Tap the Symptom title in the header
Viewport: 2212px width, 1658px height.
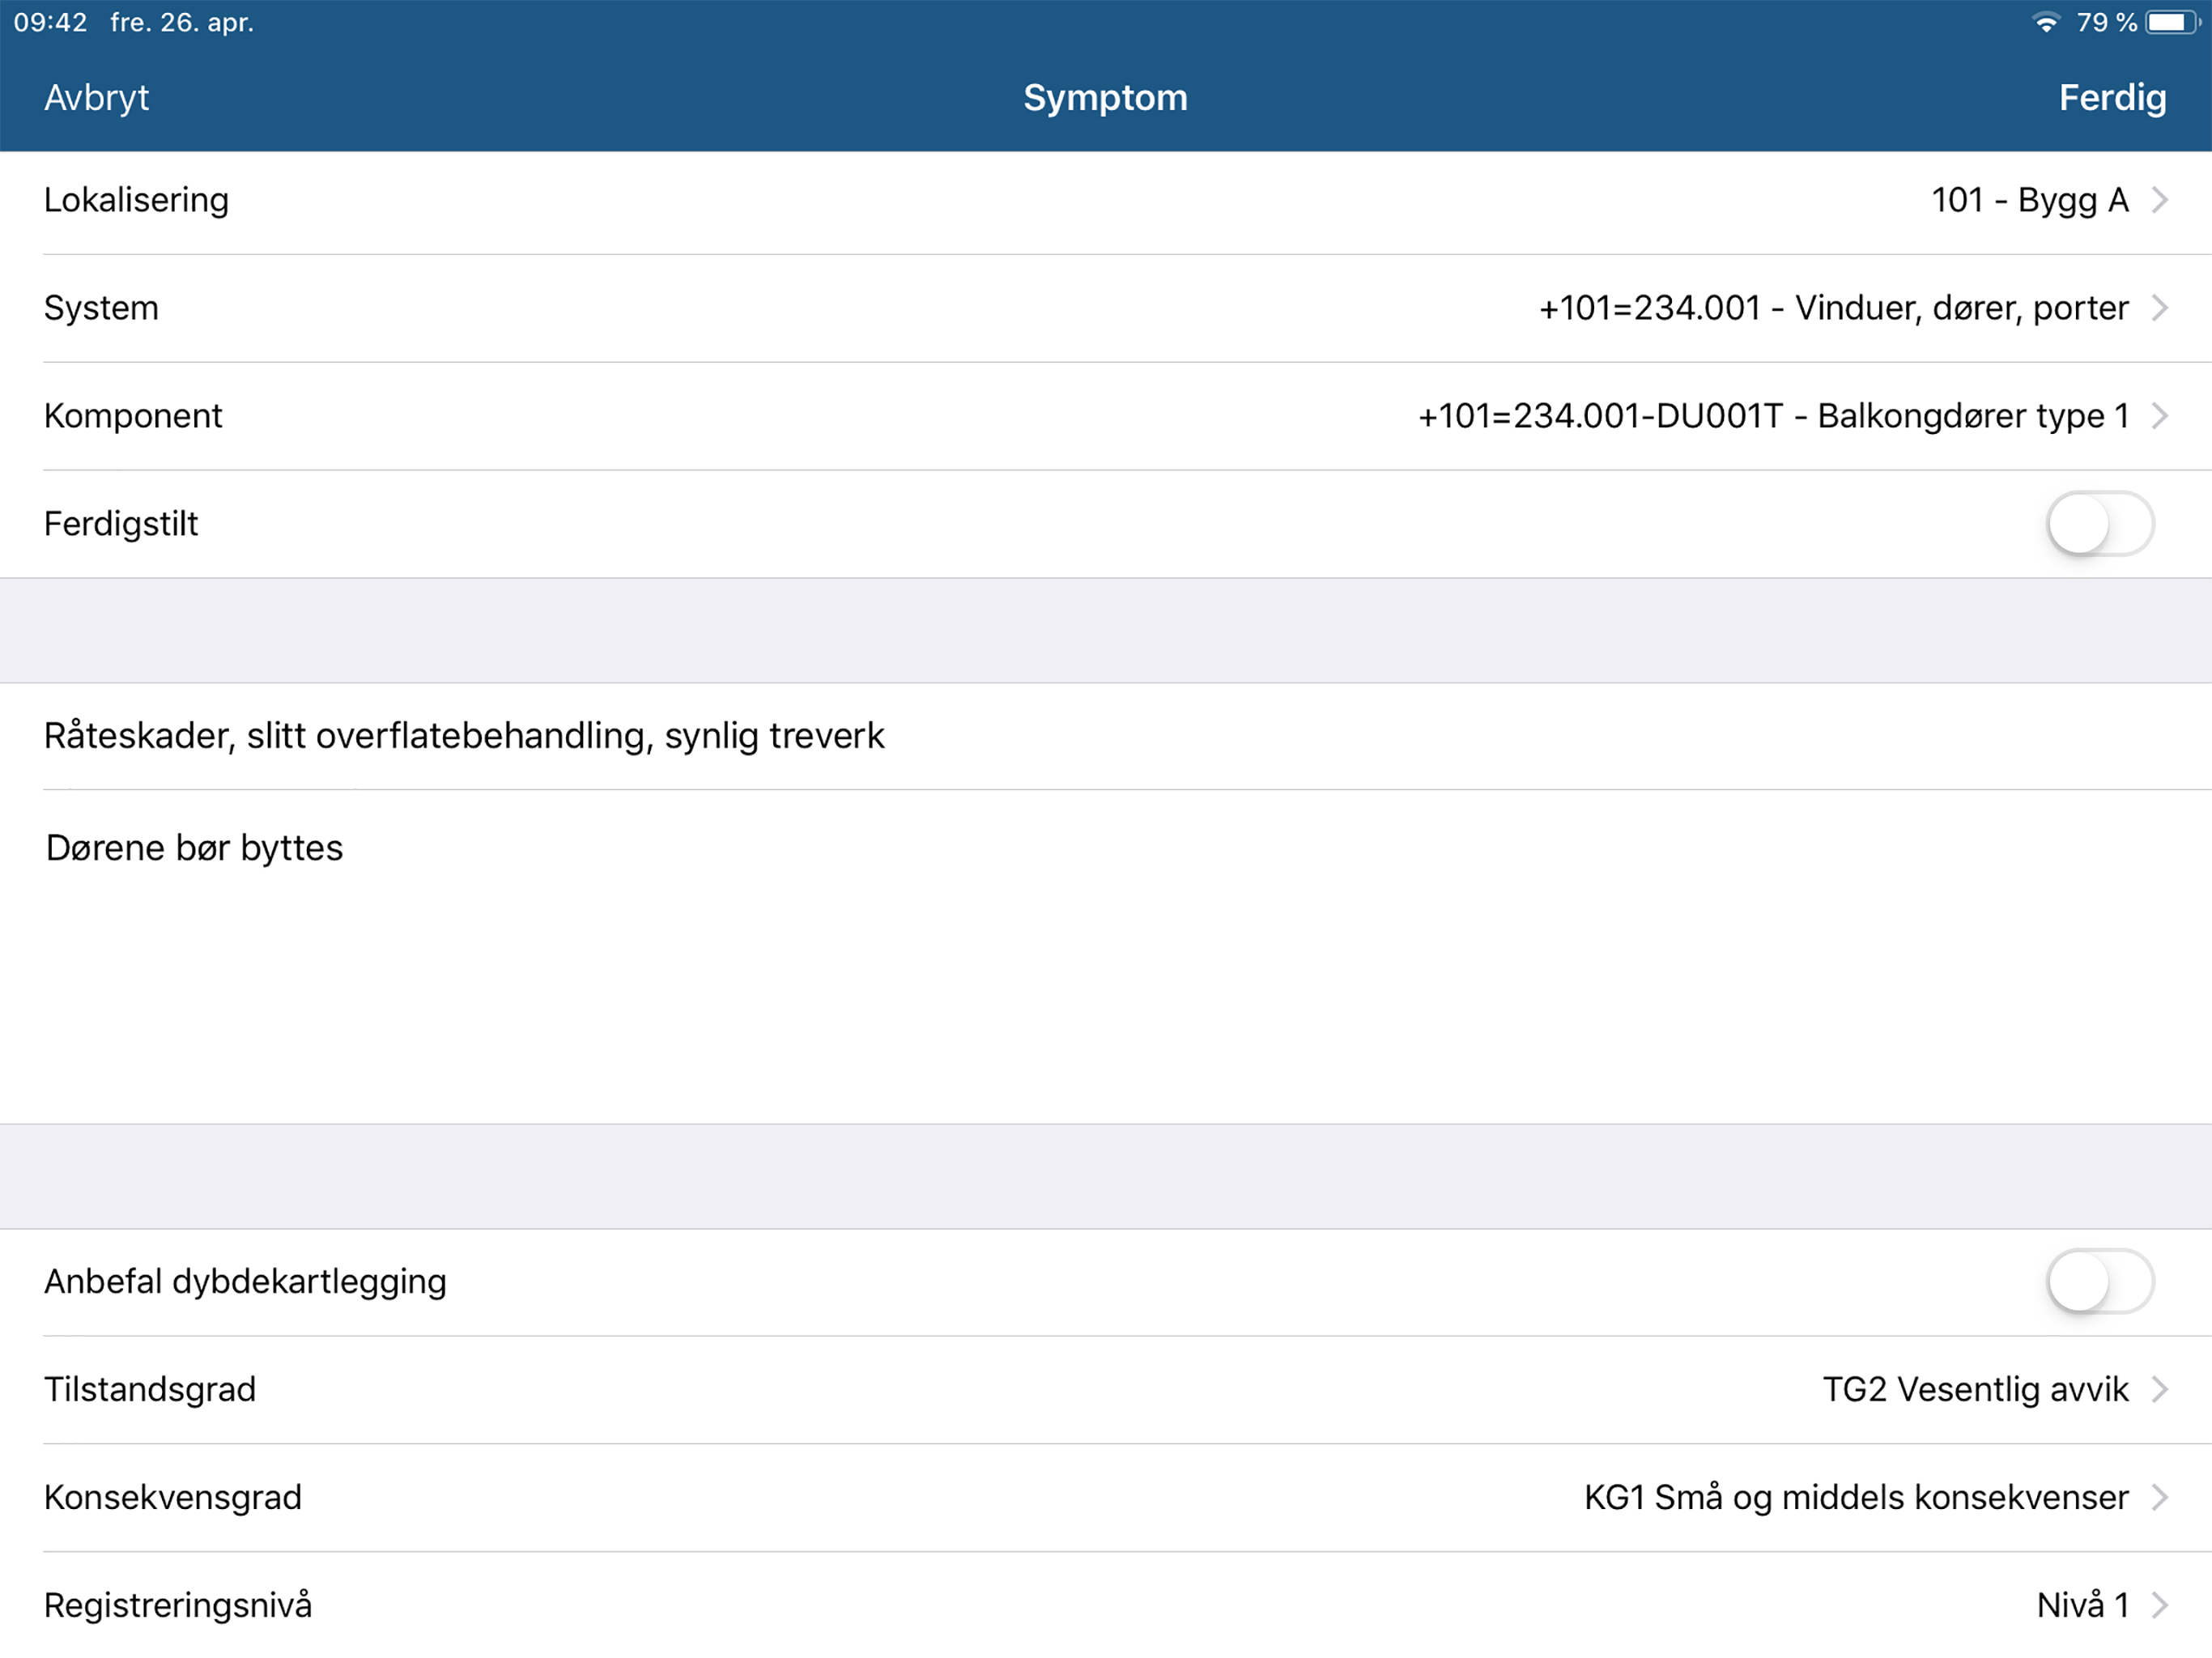coord(1105,98)
